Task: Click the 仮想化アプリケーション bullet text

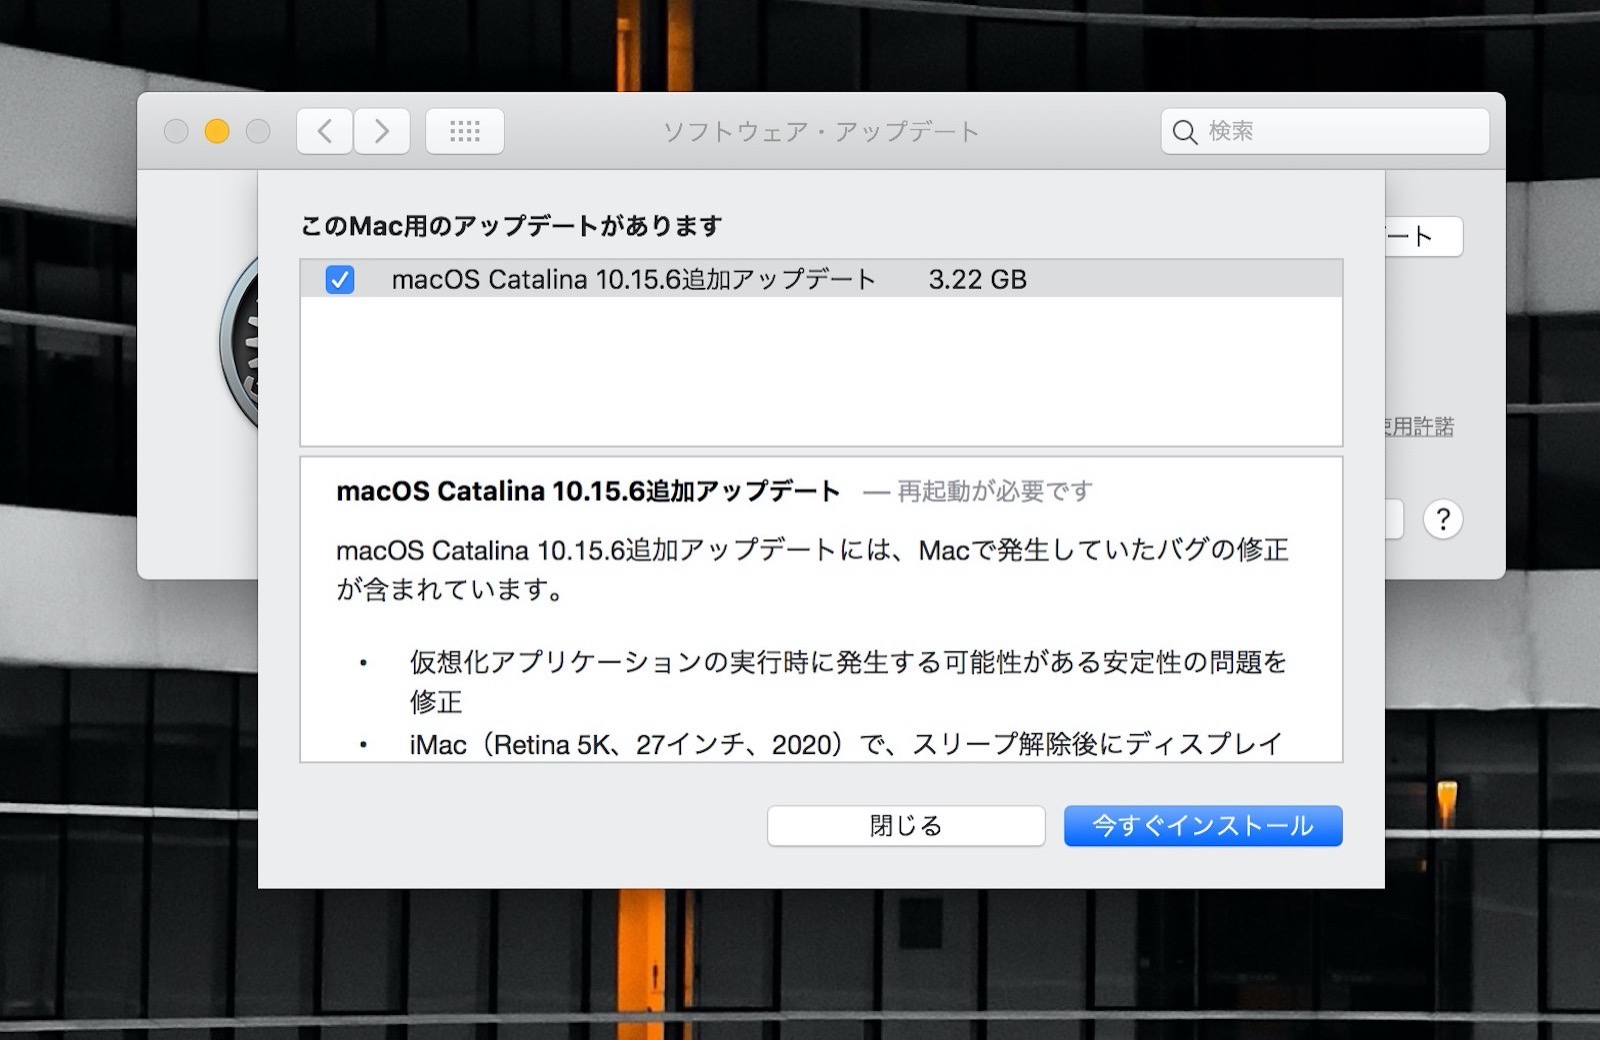Action: pyautogui.click(x=848, y=681)
